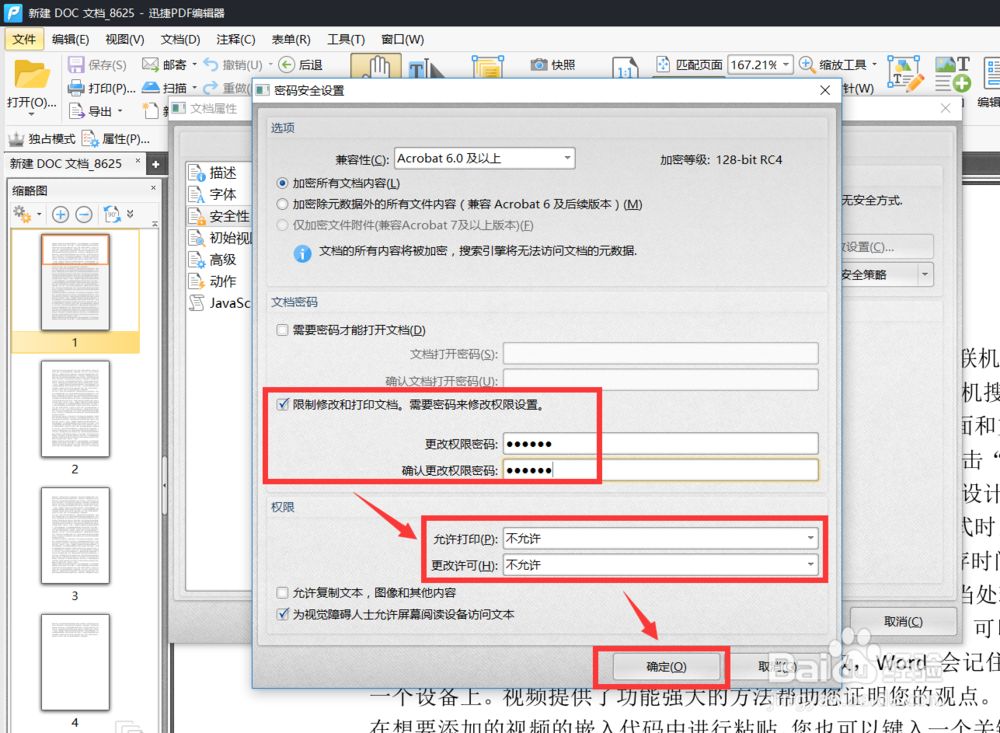Click the 快照 camera snapshot icon
Viewport: 1000px width, 733px height.
pos(539,64)
